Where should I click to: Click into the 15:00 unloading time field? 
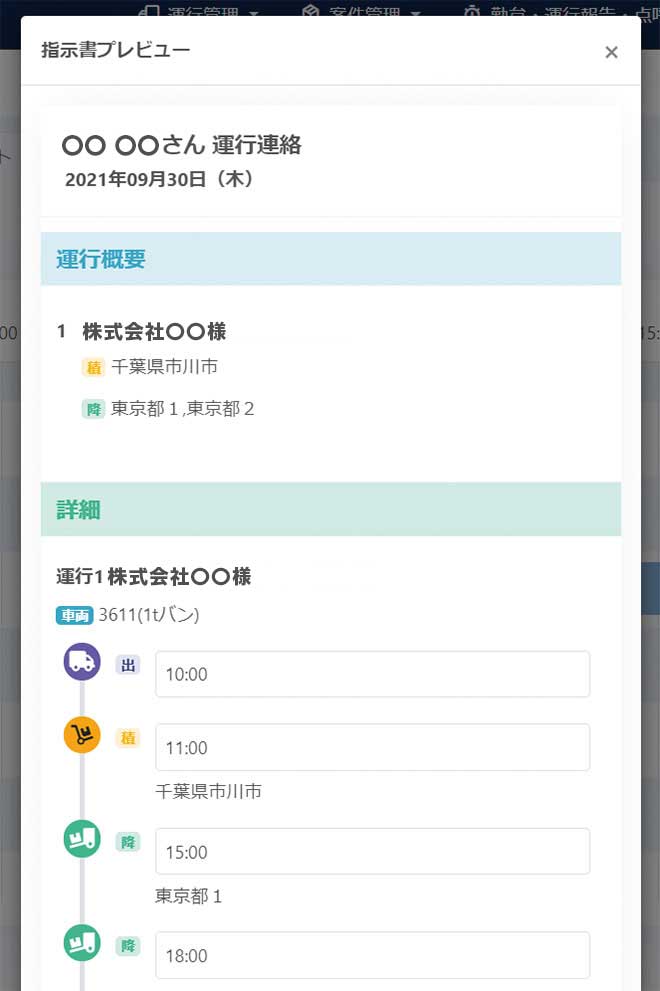[x=372, y=852]
